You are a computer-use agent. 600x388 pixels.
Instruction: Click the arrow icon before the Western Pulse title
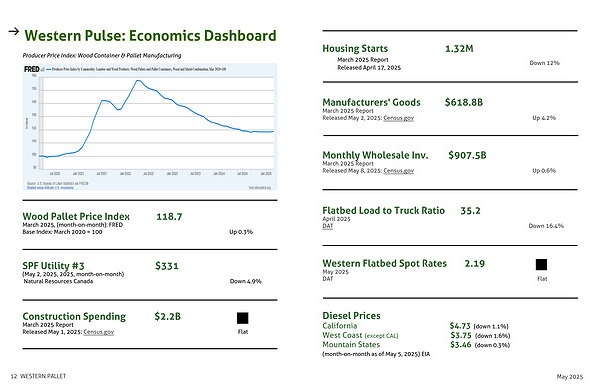(14, 31)
